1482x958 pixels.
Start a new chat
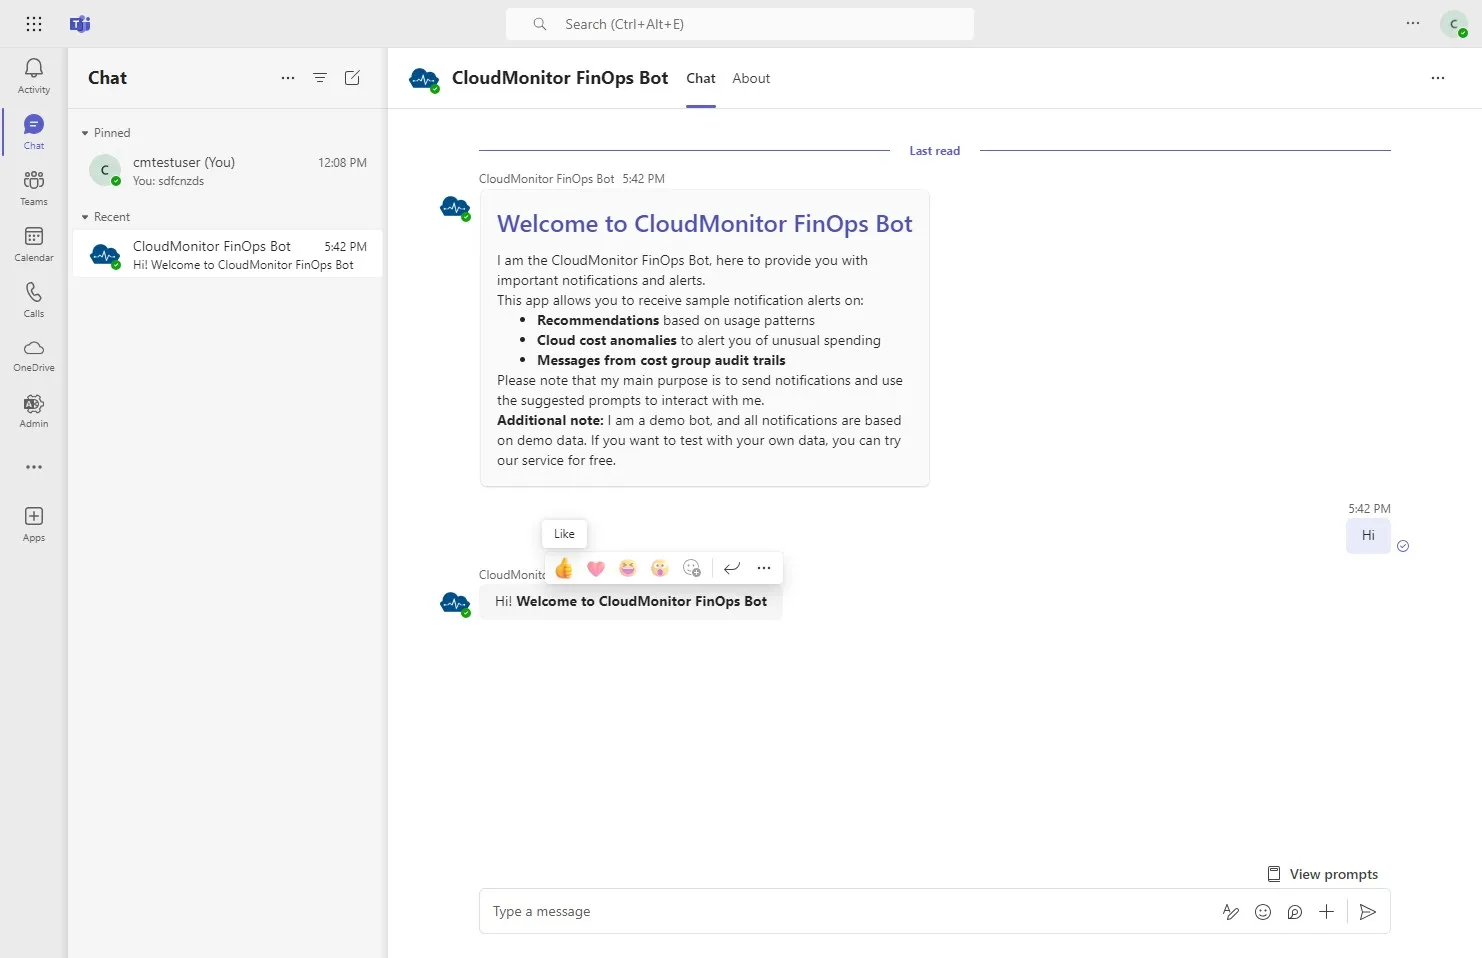tap(352, 78)
